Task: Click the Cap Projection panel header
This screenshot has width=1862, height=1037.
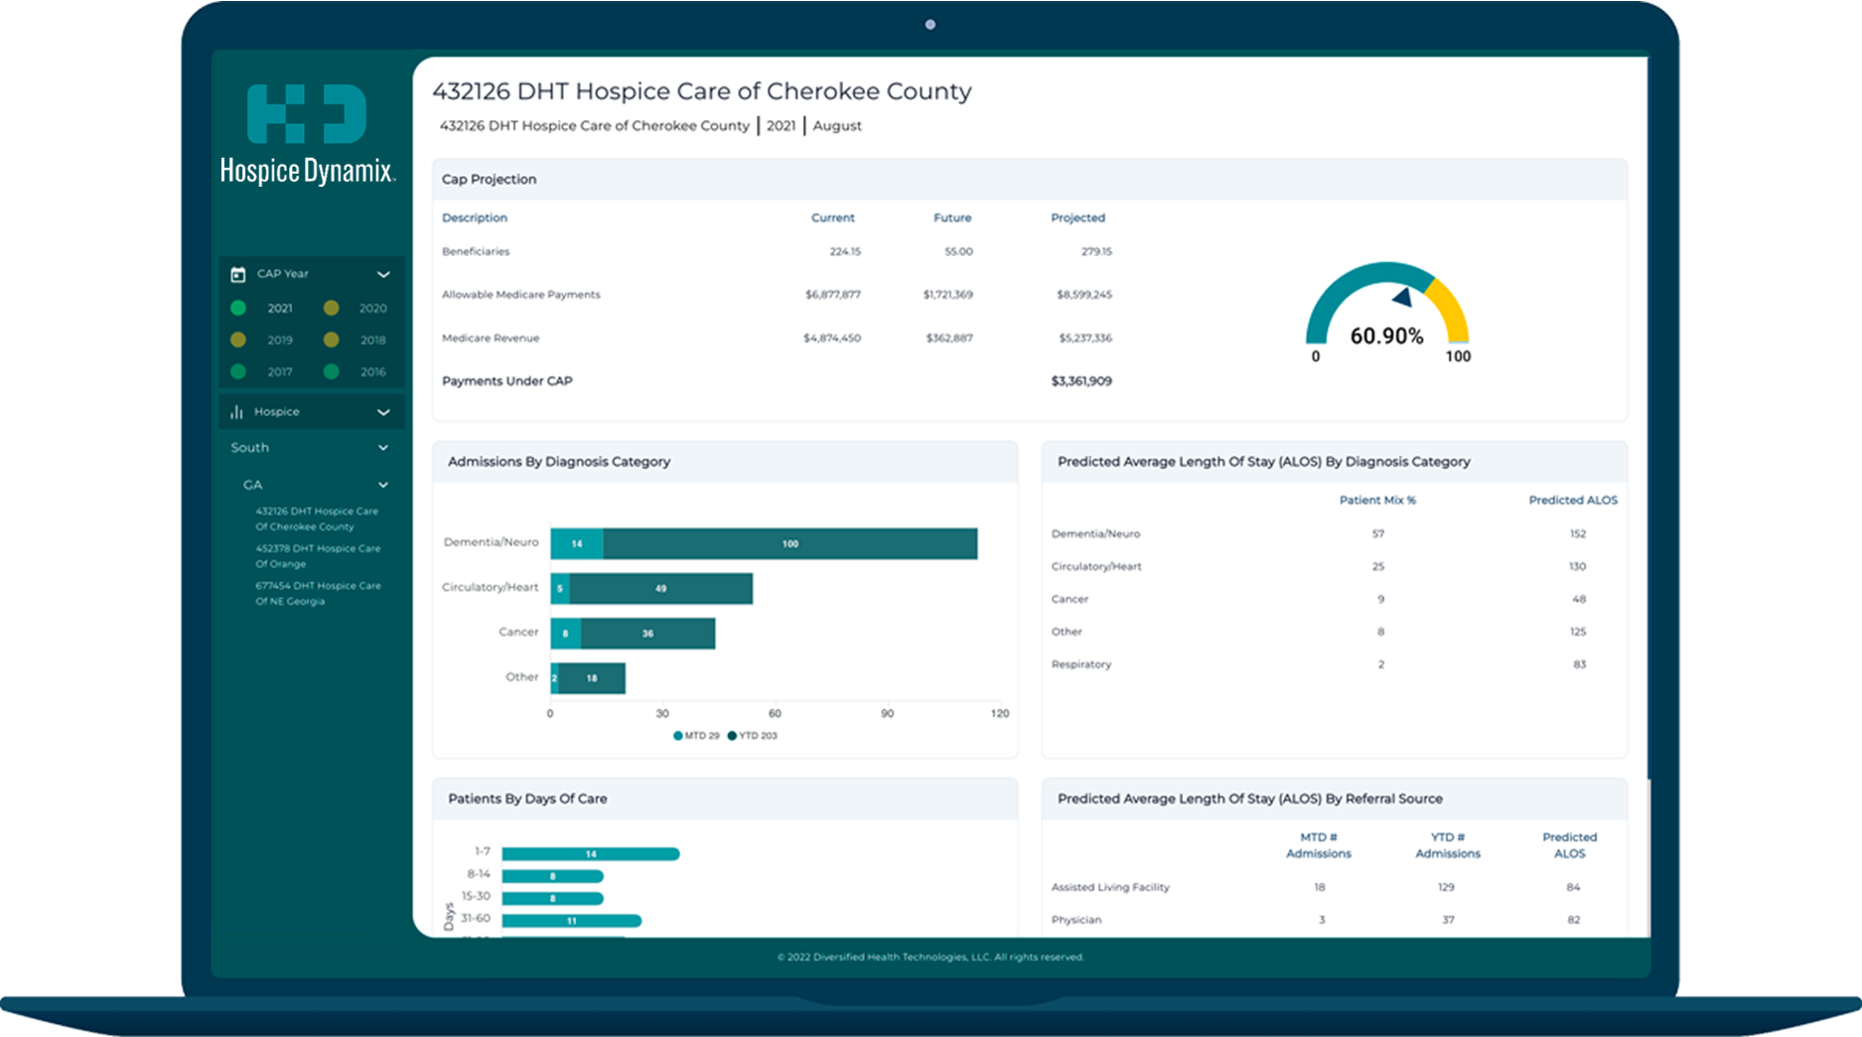Action: tap(1029, 179)
